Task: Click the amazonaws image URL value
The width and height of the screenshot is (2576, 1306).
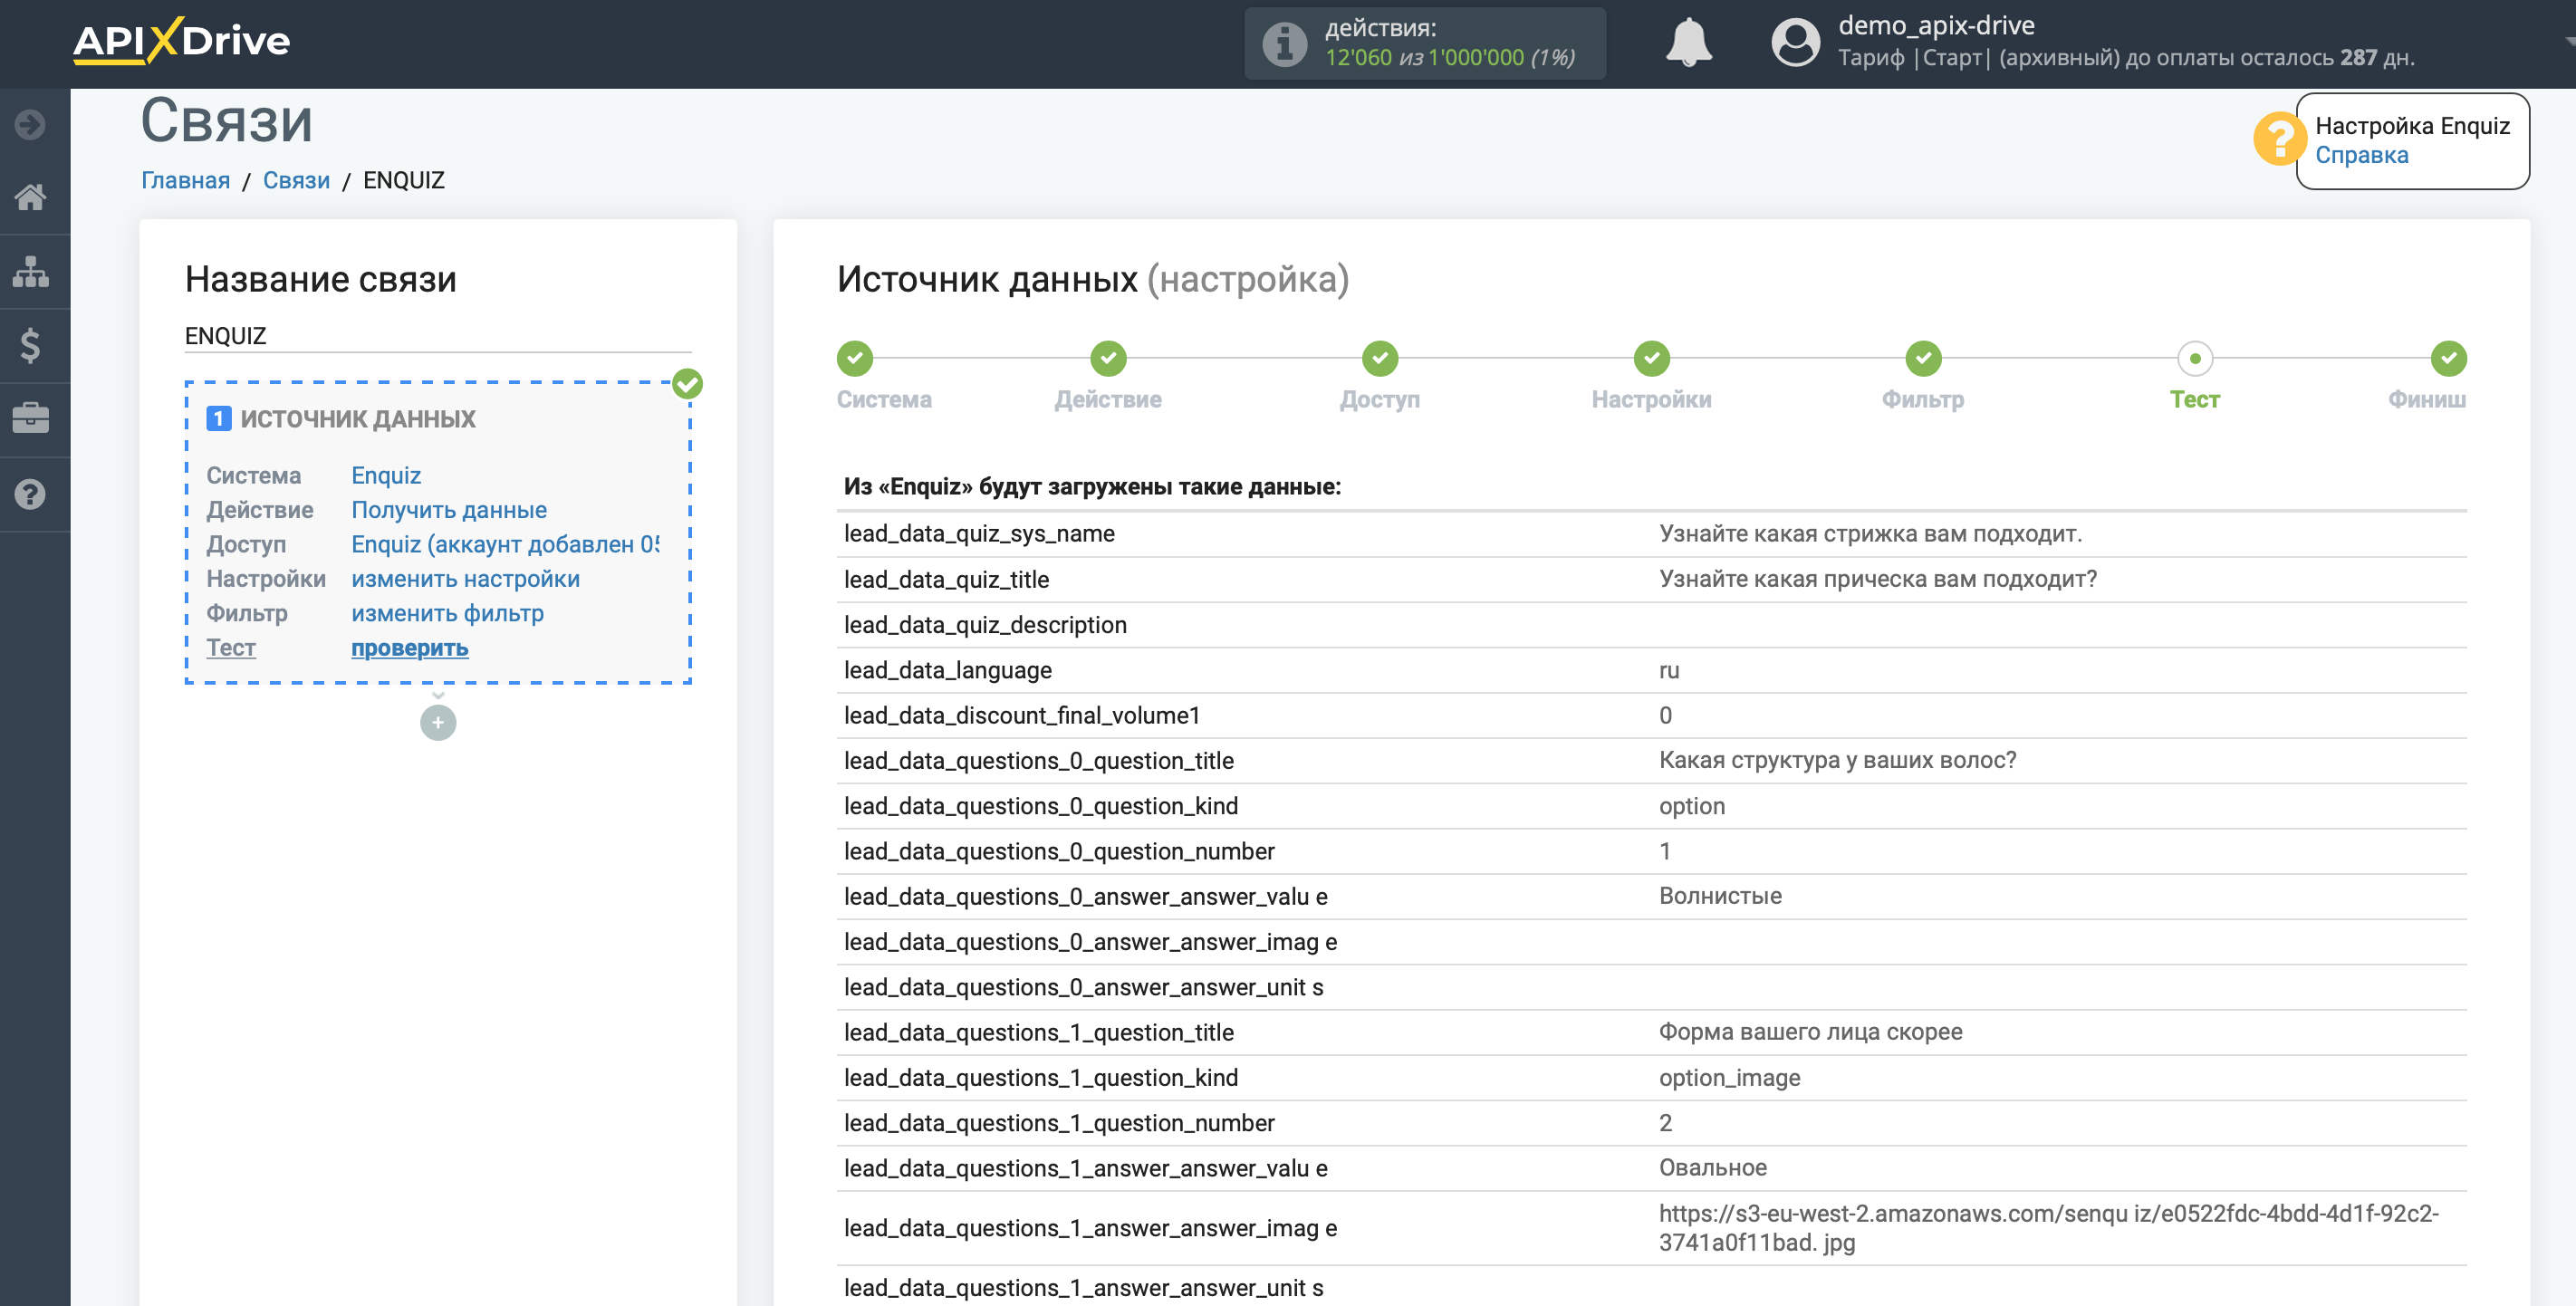Action: tap(2048, 1228)
